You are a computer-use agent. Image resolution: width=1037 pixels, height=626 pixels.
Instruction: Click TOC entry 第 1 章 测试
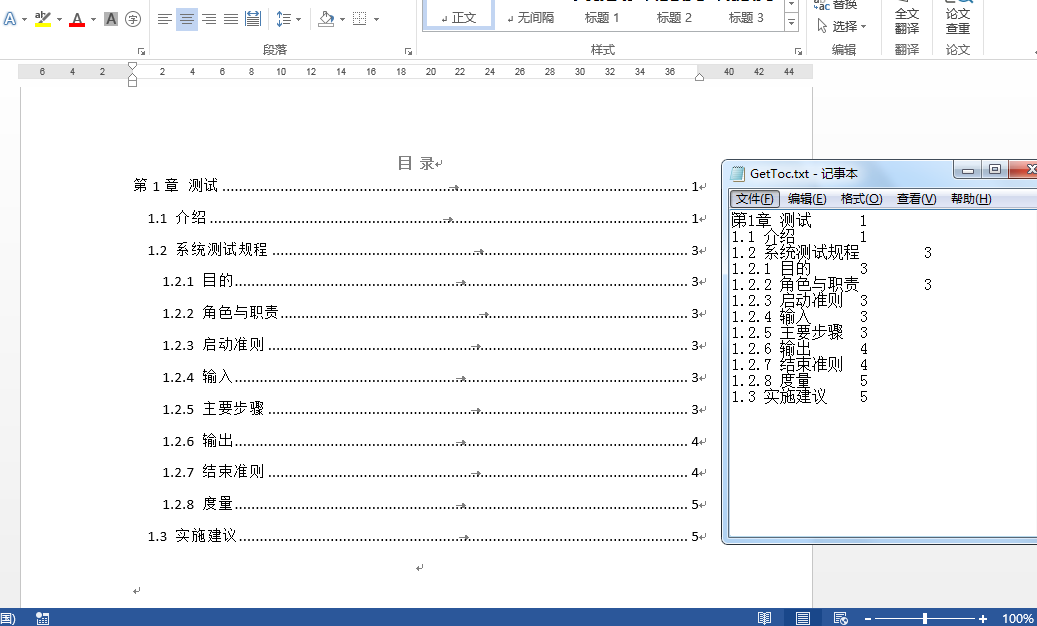420,186
